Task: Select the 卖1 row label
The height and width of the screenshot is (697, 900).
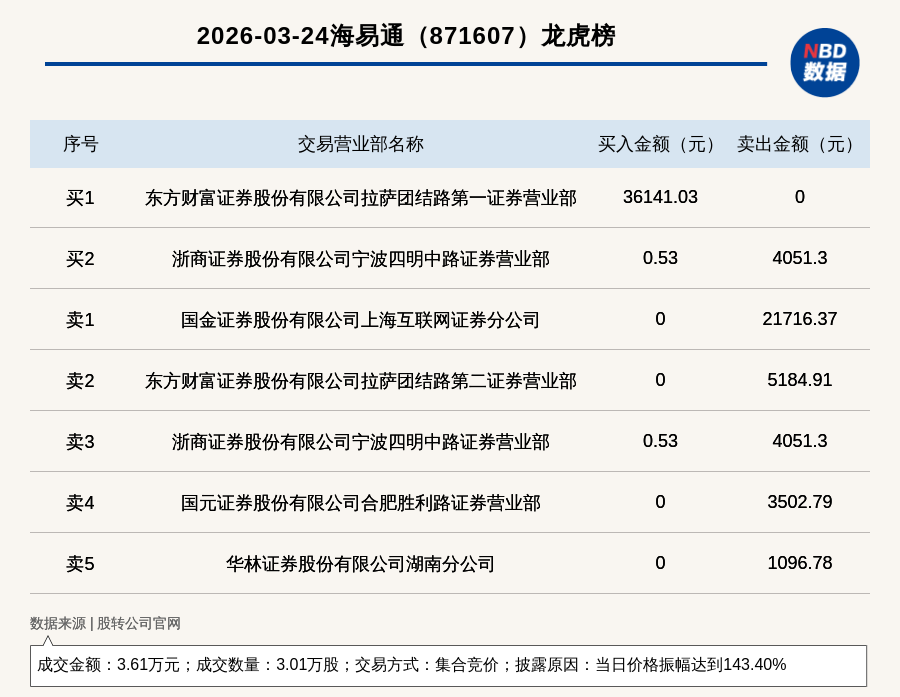Action: [80, 320]
